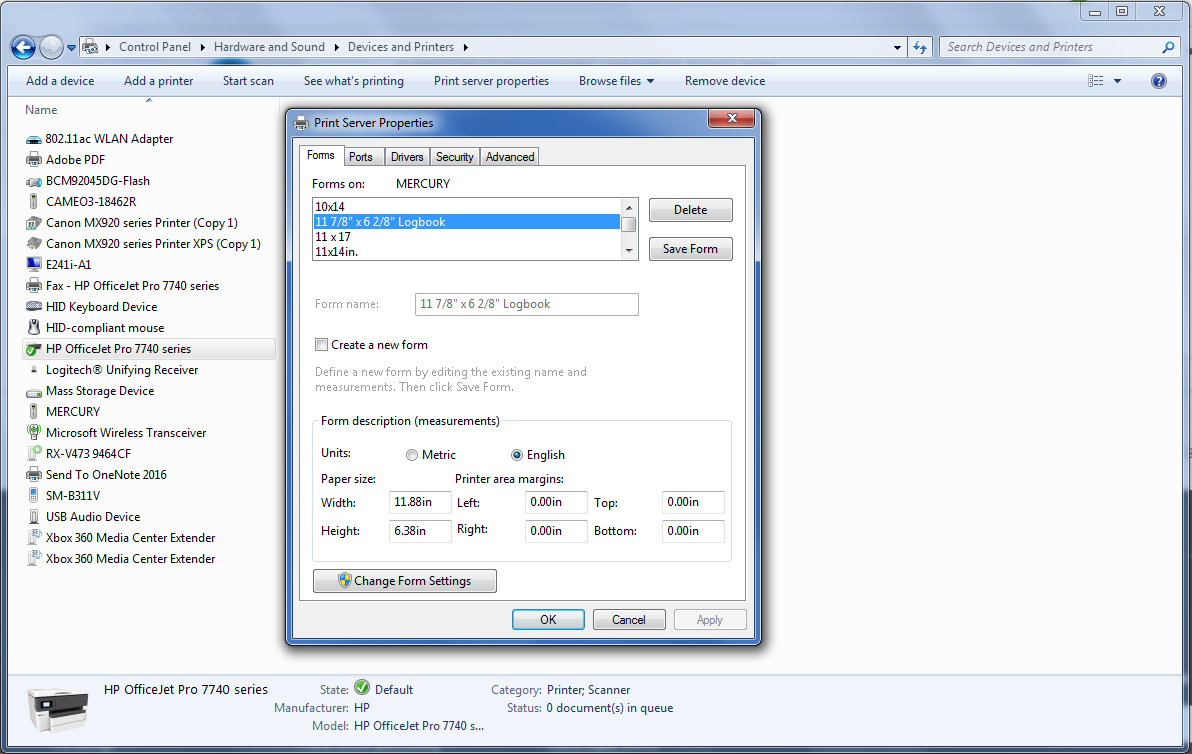Click the forms list scroll-up arrow
The width and height of the screenshot is (1192, 754).
pos(629,208)
